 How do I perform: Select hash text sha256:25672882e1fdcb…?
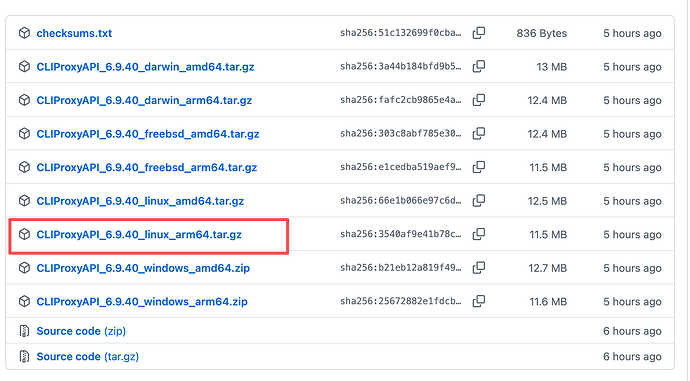(x=401, y=301)
